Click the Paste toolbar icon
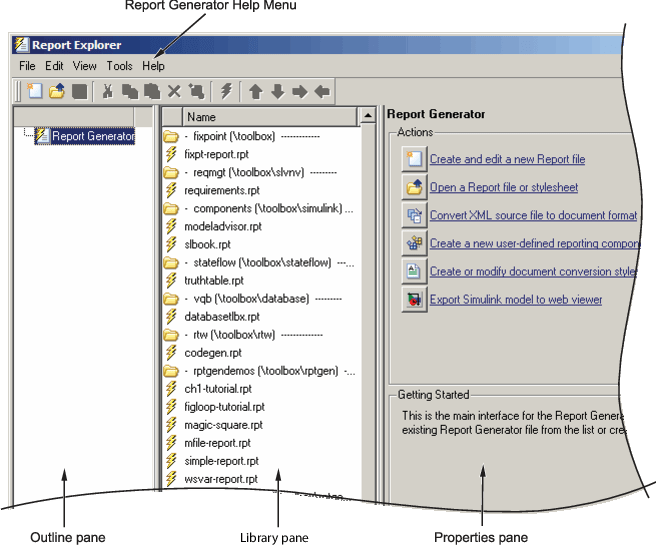This screenshot has height=545, width=656. (152, 91)
